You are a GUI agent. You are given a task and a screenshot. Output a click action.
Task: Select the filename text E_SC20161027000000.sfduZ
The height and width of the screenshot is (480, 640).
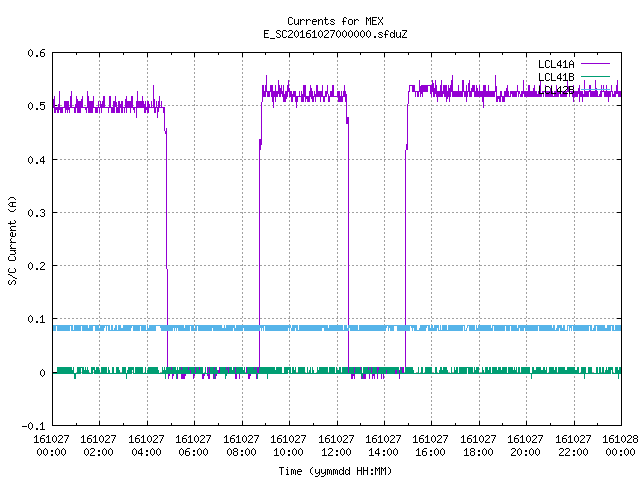pos(335,34)
